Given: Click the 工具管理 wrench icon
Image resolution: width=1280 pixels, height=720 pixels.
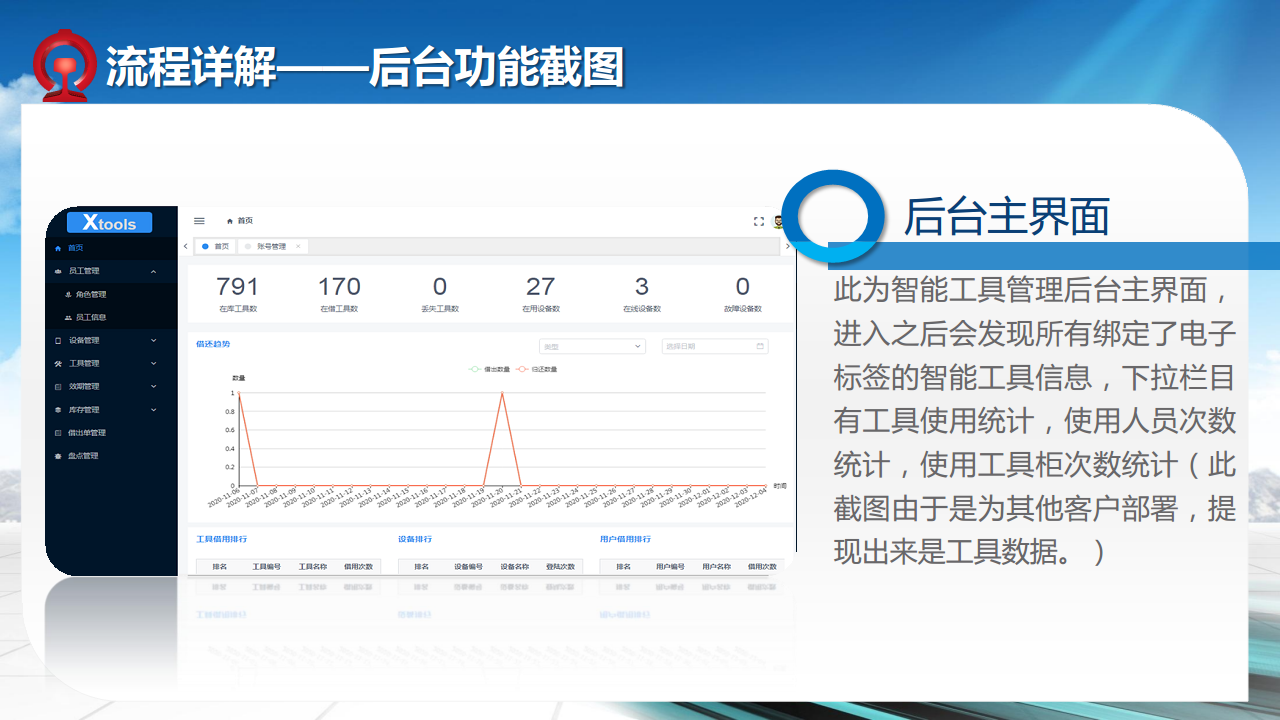Looking at the screenshot, I should 58,363.
